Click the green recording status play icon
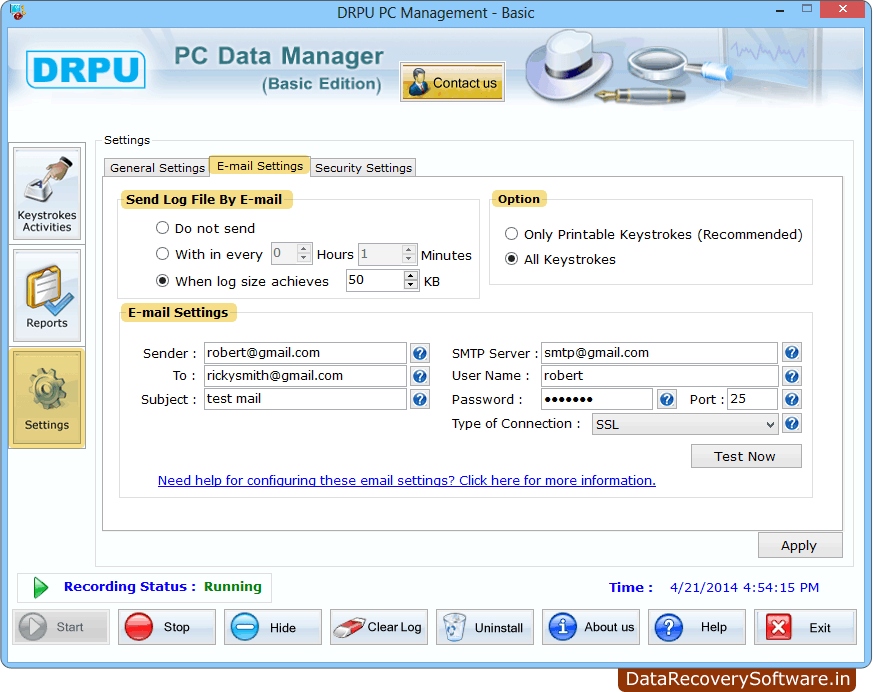 click(x=41, y=587)
